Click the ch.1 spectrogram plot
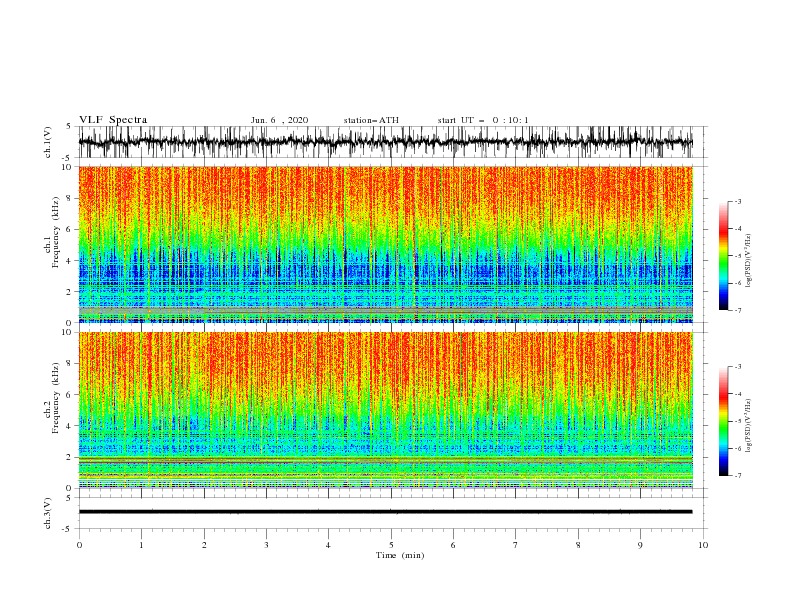 pos(385,244)
